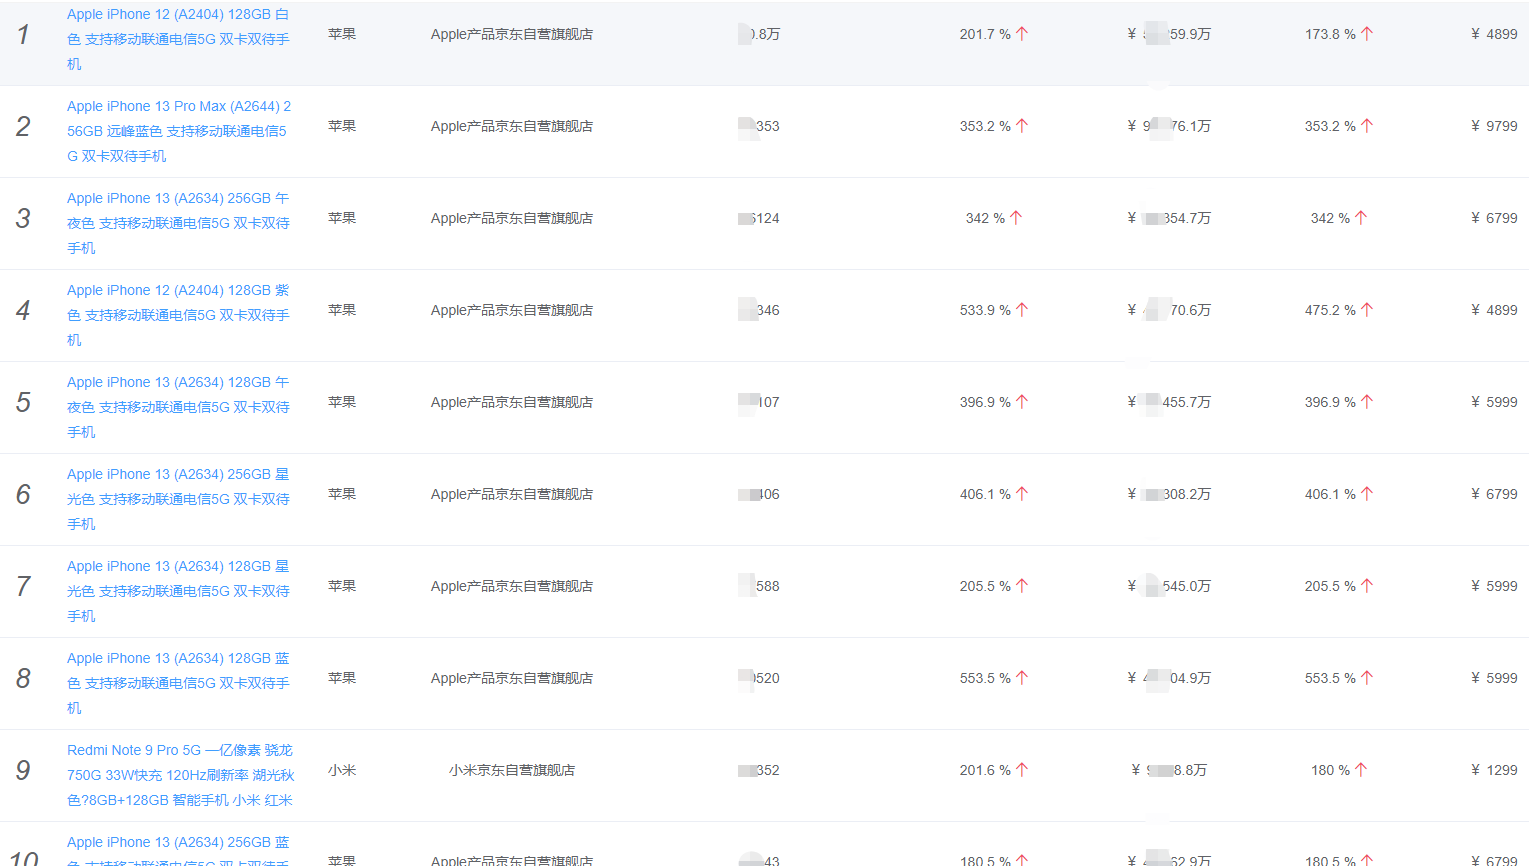
Task: Click the up arrow beside 173.8 %
Action: [1367, 34]
